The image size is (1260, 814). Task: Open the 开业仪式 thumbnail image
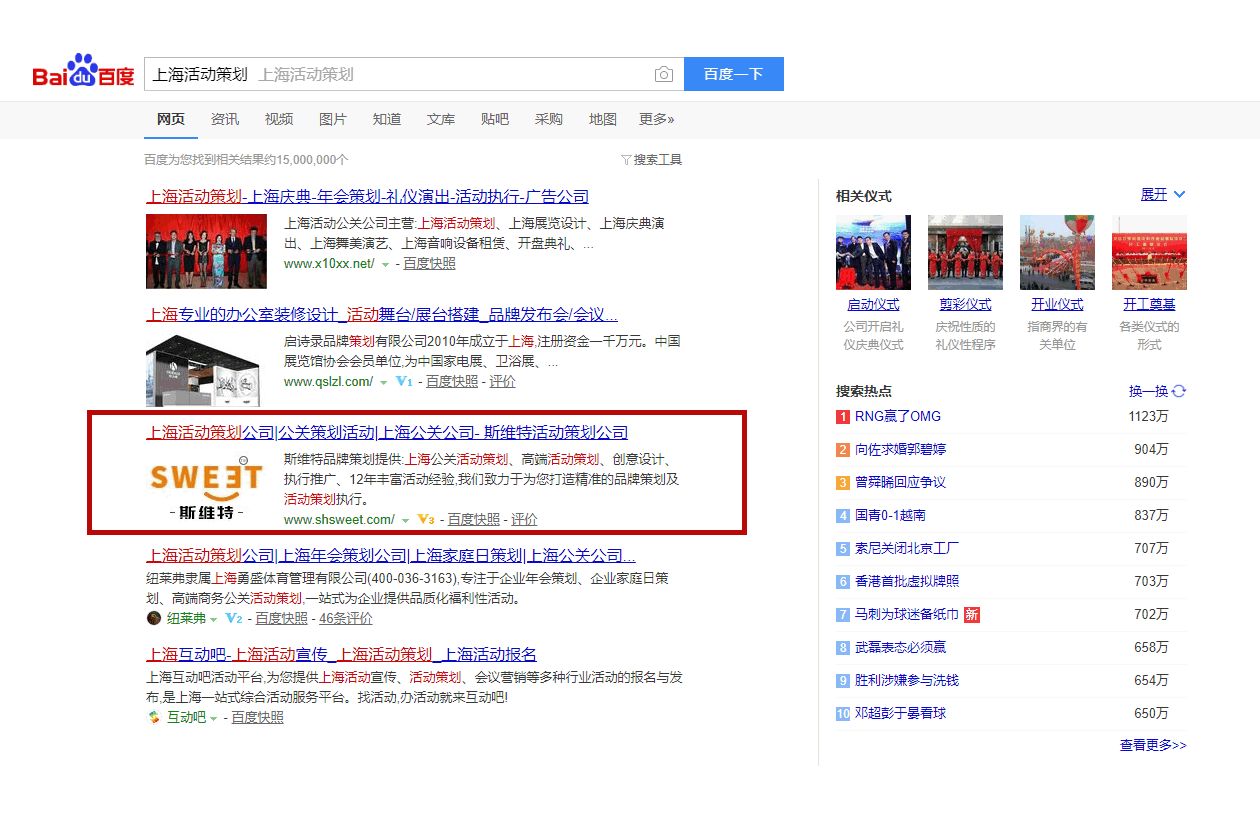point(1057,252)
